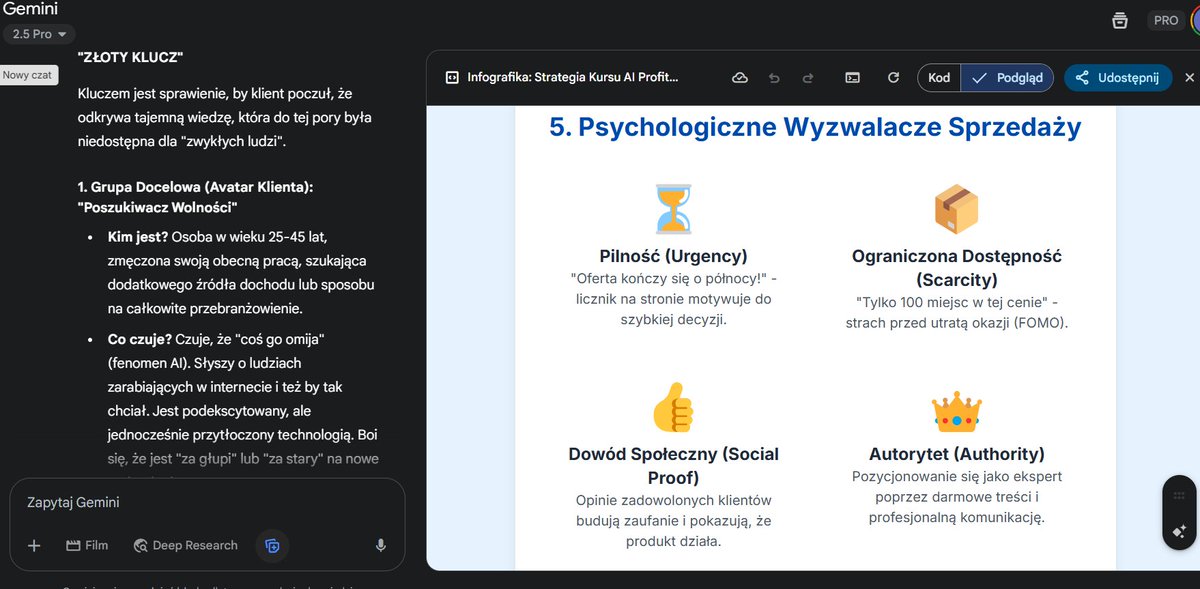Click the plus add-files icon

click(34, 545)
